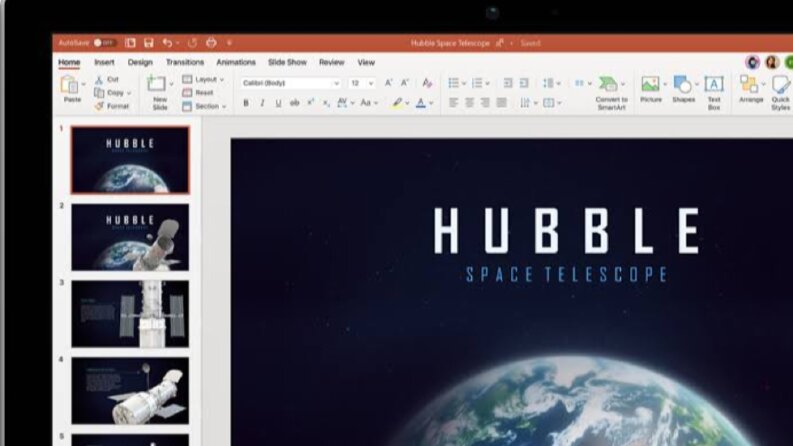This screenshot has height=446, width=793.
Task: Switch to the Transitions tab
Action: tap(185, 62)
